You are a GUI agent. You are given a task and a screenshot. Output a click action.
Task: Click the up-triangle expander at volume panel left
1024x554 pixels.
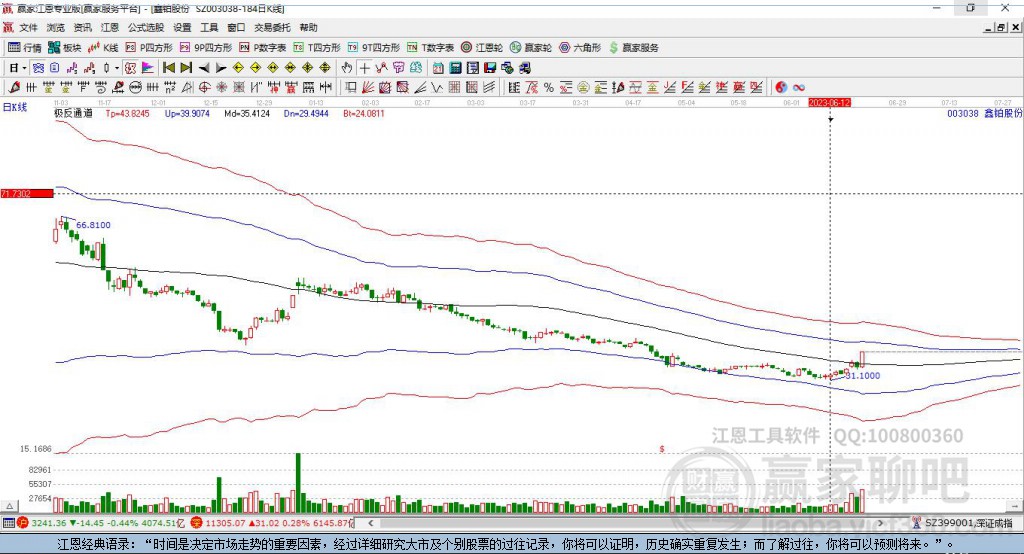click(x=9, y=506)
